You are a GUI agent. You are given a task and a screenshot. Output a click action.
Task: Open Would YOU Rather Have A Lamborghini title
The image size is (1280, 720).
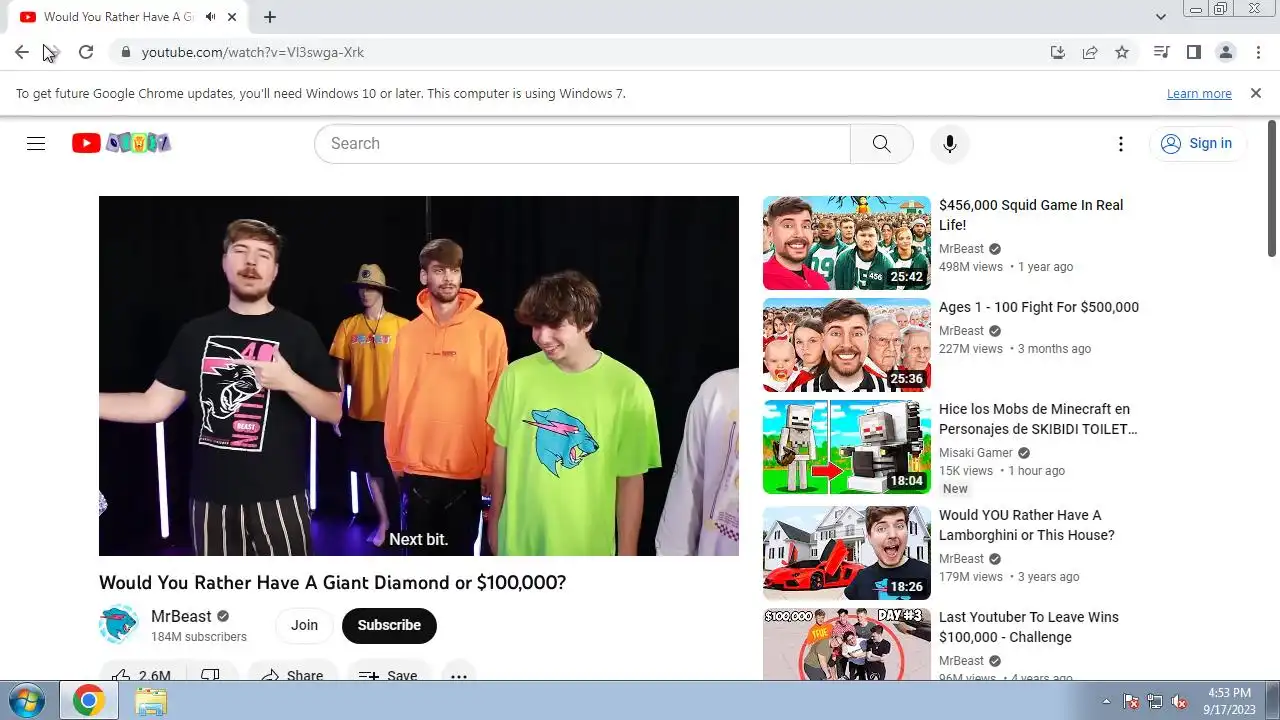pyautogui.click(x=1027, y=525)
